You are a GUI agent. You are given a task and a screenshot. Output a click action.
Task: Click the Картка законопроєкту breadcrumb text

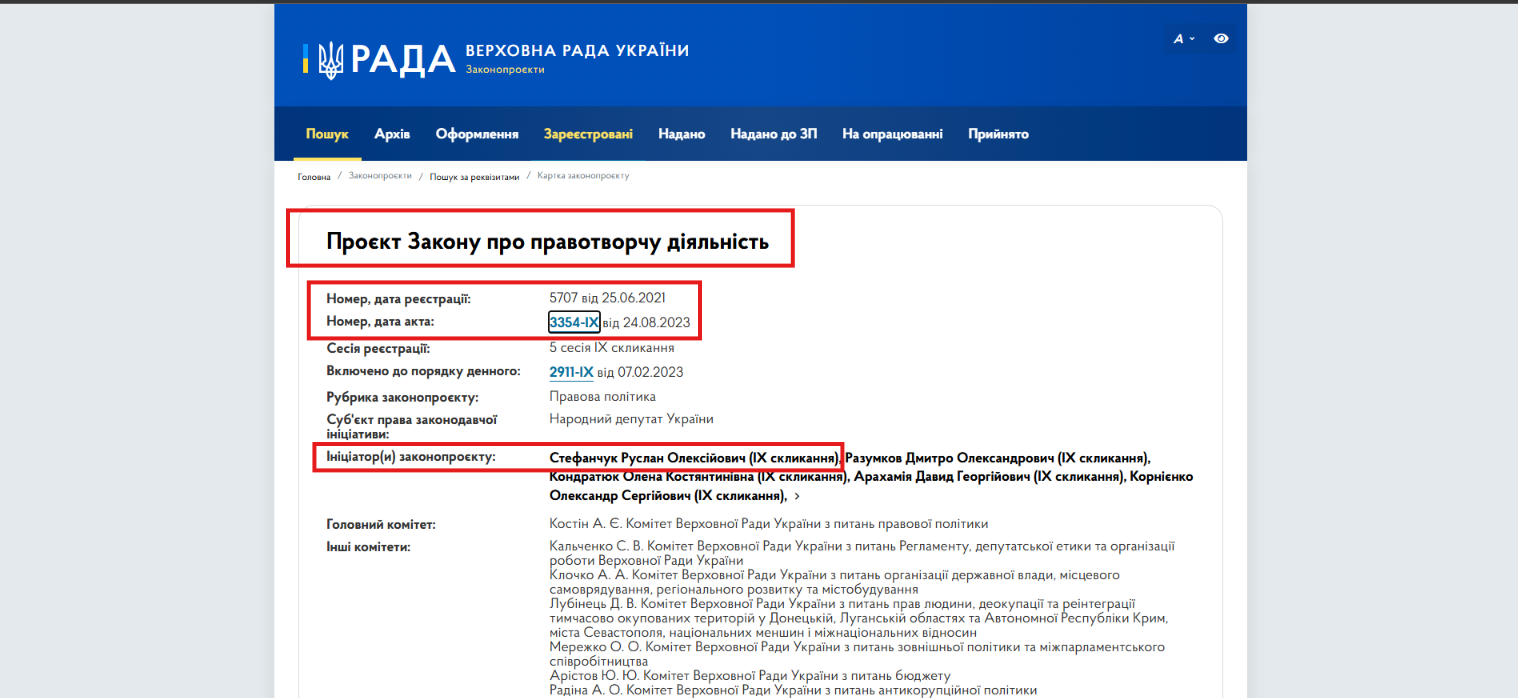coord(583,176)
